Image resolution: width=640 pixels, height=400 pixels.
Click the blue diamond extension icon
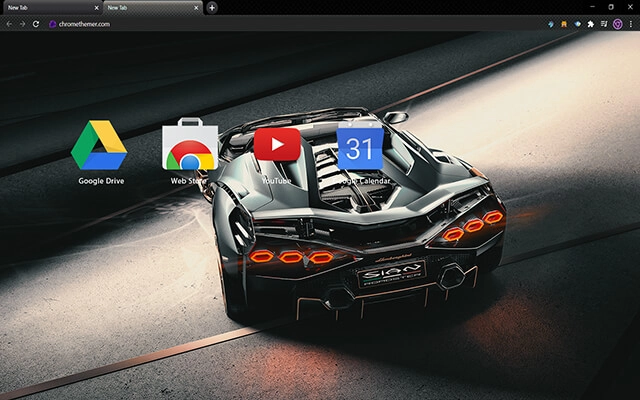point(577,24)
